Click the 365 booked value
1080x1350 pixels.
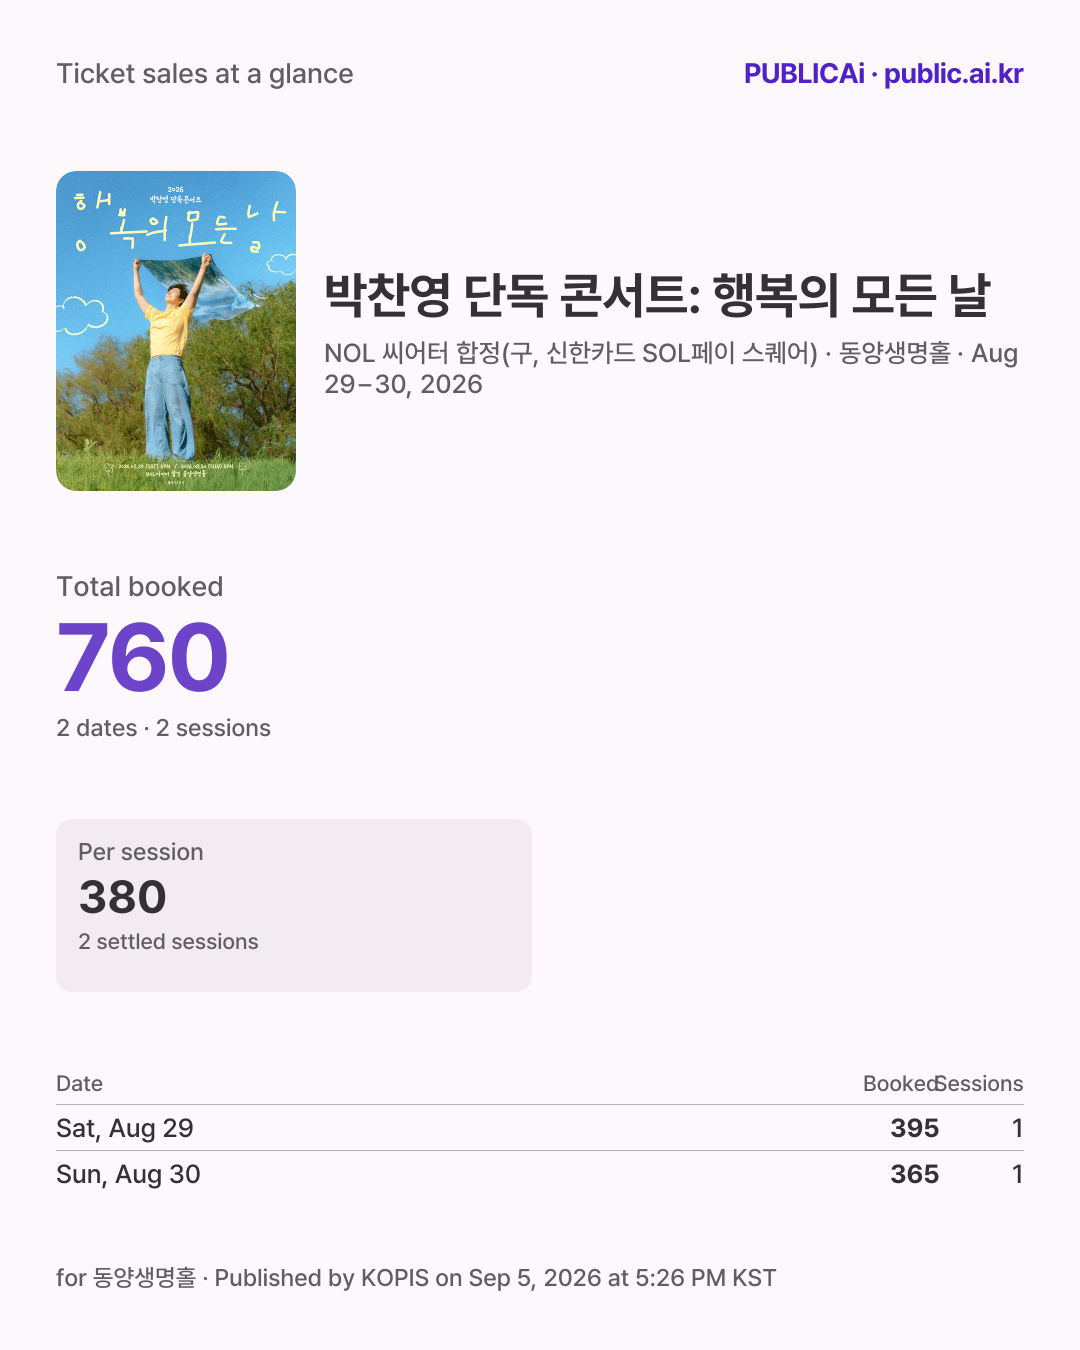coord(915,1174)
